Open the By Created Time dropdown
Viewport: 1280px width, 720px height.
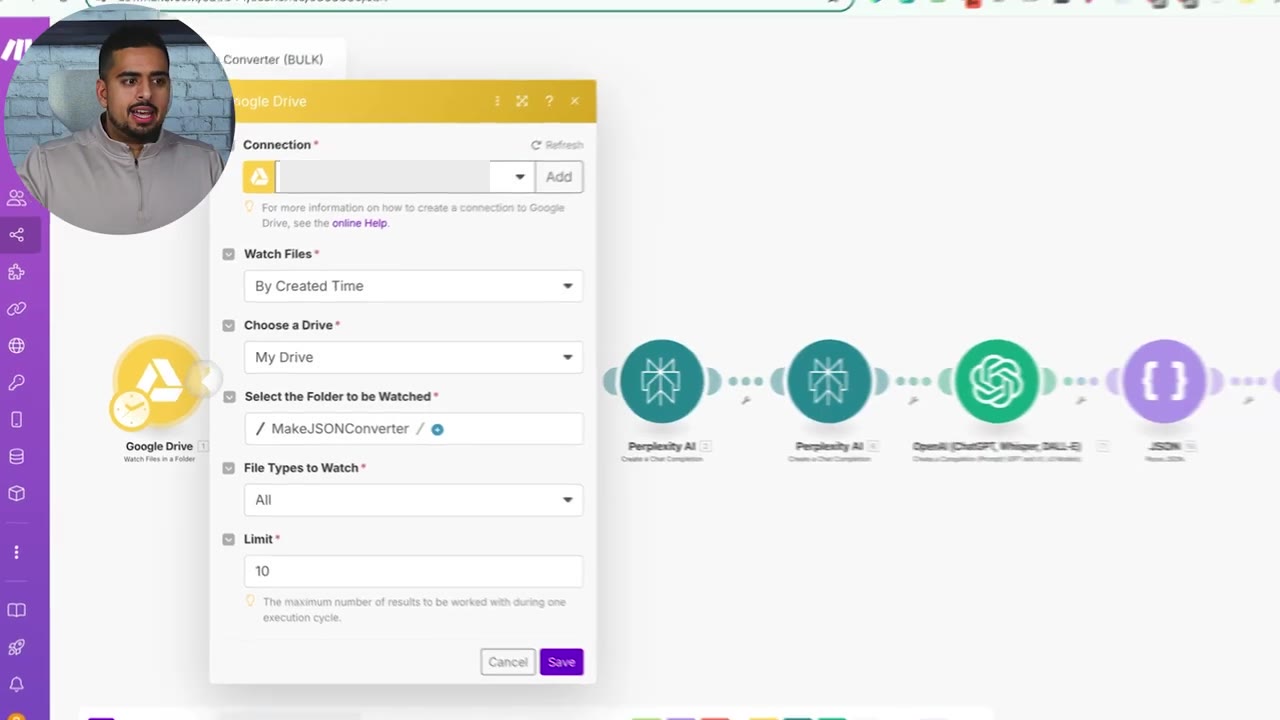[x=413, y=286]
